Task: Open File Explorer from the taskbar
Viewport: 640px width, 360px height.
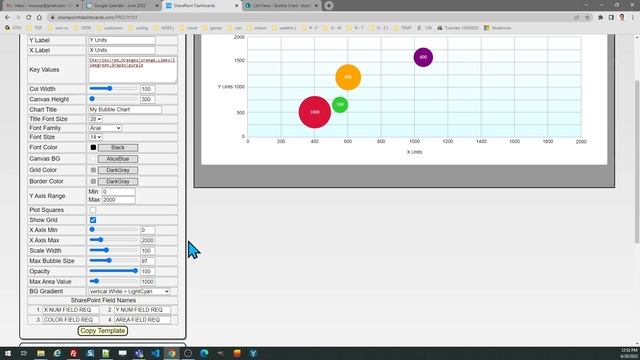Action: tap(41, 353)
